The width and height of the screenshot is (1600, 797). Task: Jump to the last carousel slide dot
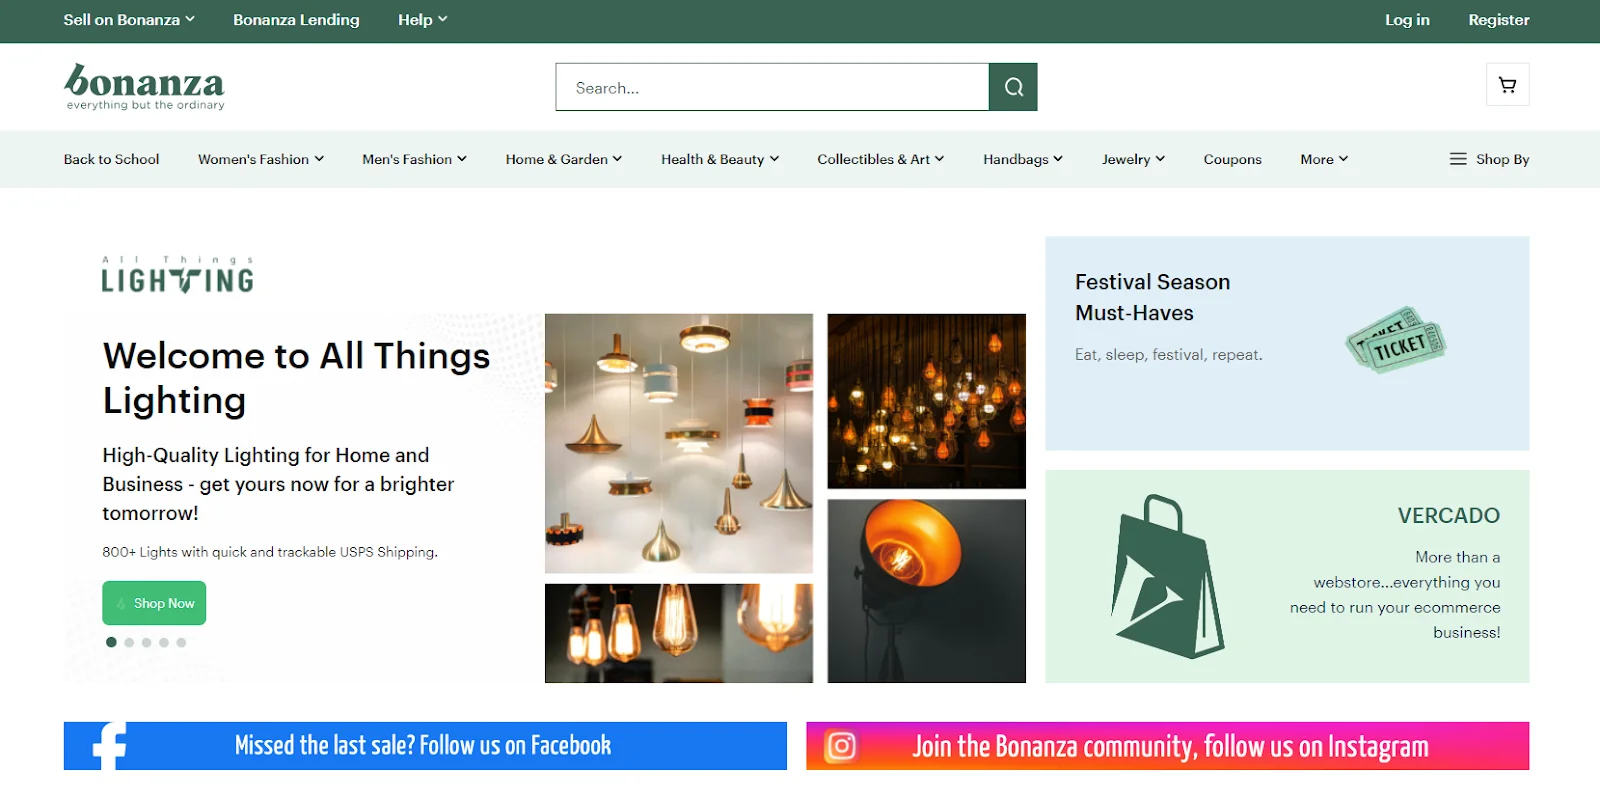[x=181, y=643]
